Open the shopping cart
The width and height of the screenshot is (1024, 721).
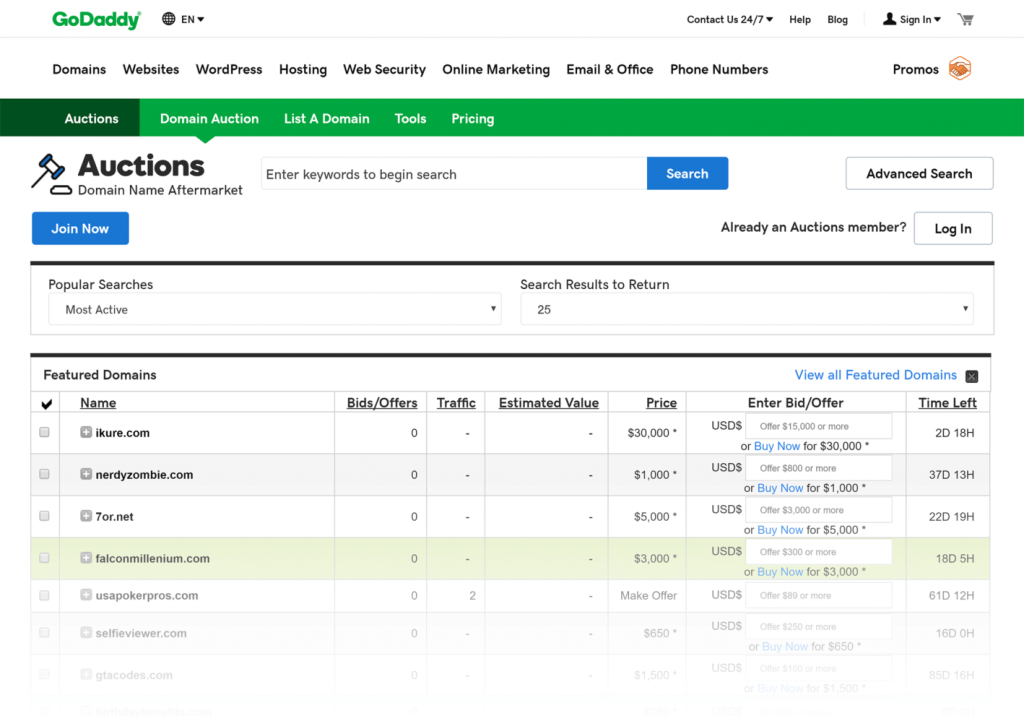coord(965,19)
